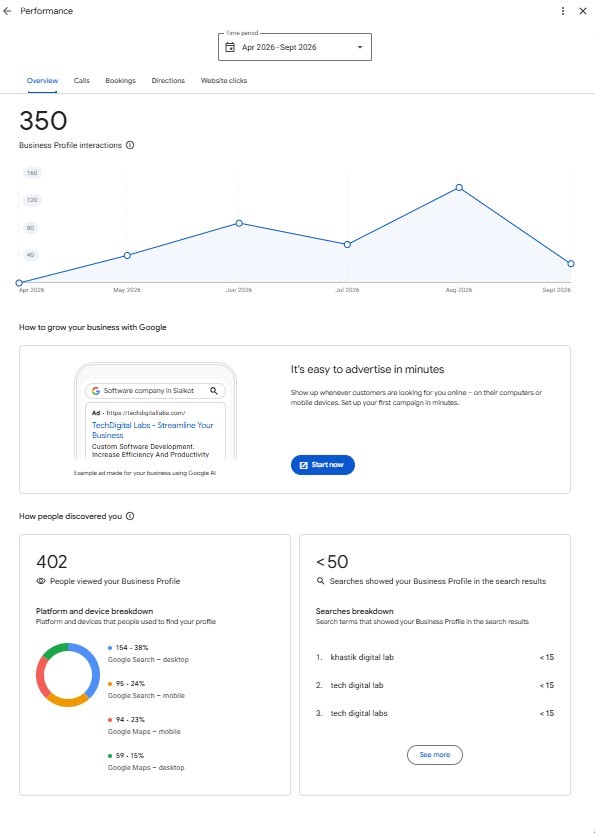
Task: Click the tech digital labs search term
Action: (359, 713)
